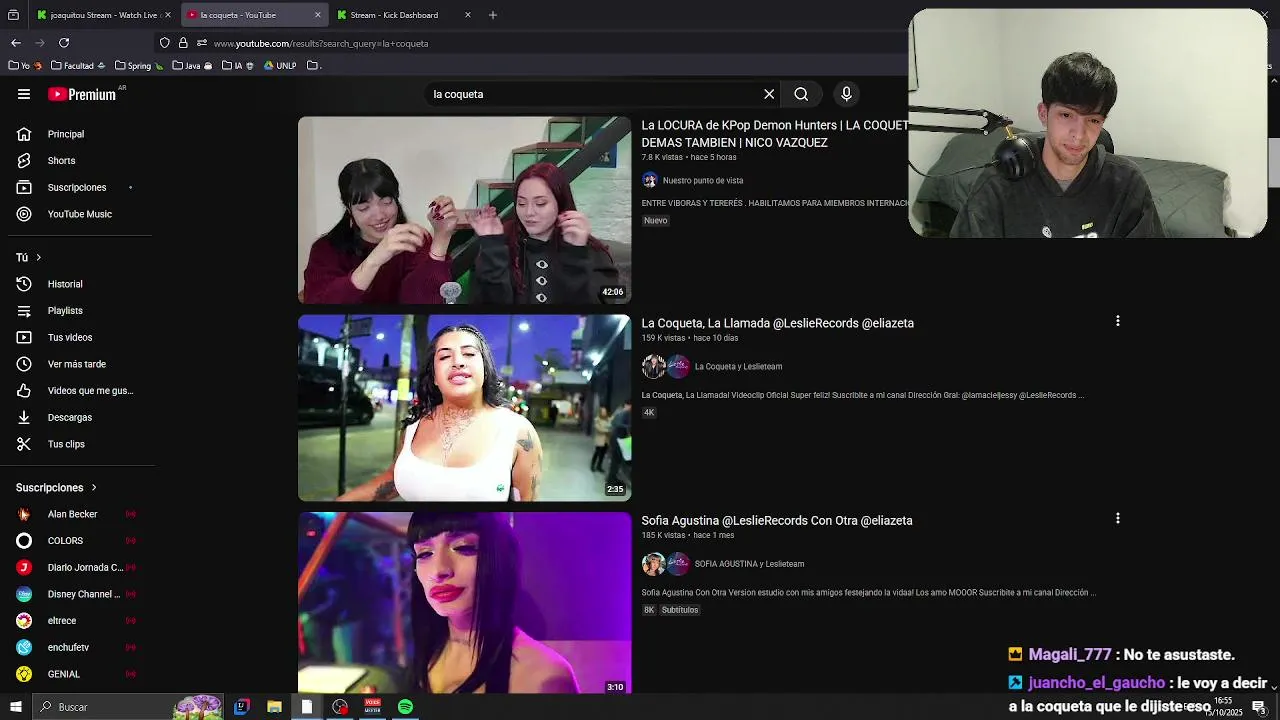The height and width of the screenshot is (720, 1280).
Task: Click the padlock site info icon
Action: 183,43
